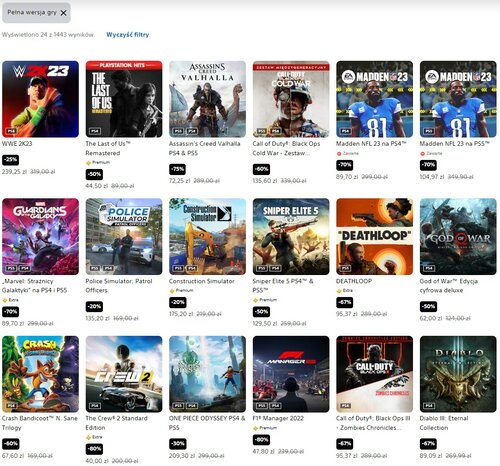Click 'Assassin's Creed Valhalla PS4 & PS5' title
The height and width of the screenshot is (466, 500).
click(x=205, y=148)
